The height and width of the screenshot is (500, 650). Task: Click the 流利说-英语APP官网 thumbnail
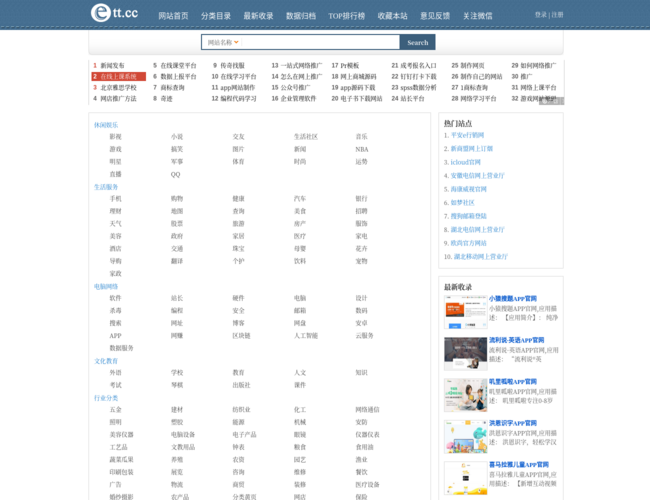(466, 354)
